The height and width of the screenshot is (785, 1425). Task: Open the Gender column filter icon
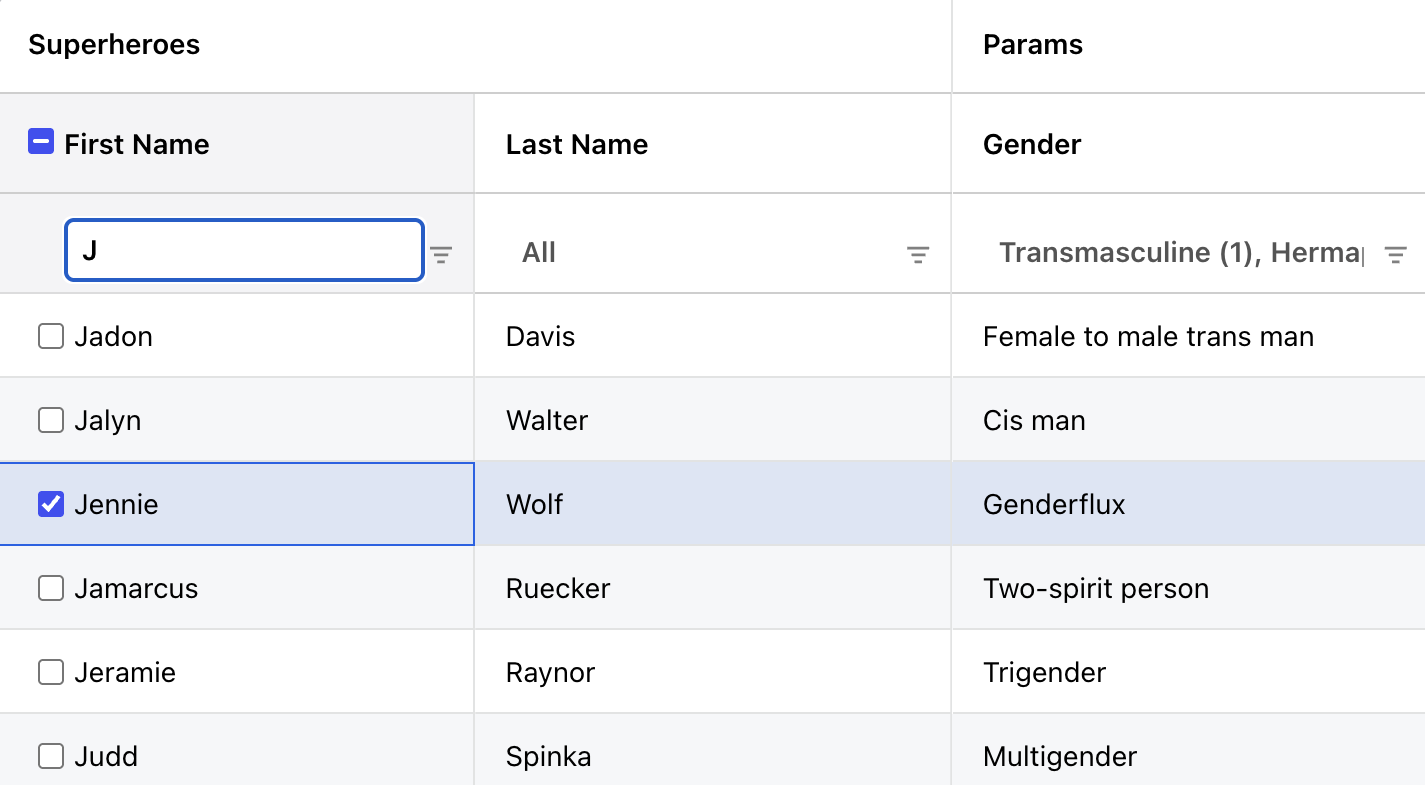click(x=1396, y=254)
